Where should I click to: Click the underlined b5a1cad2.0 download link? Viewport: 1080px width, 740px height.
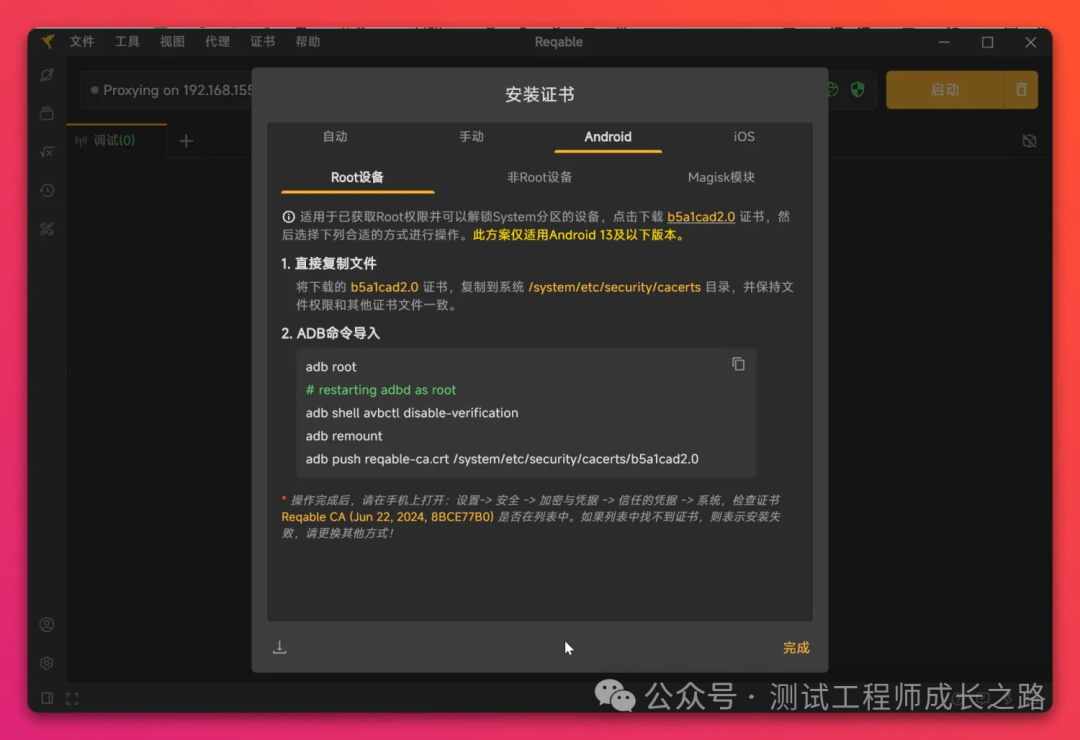tap(700, 216)
